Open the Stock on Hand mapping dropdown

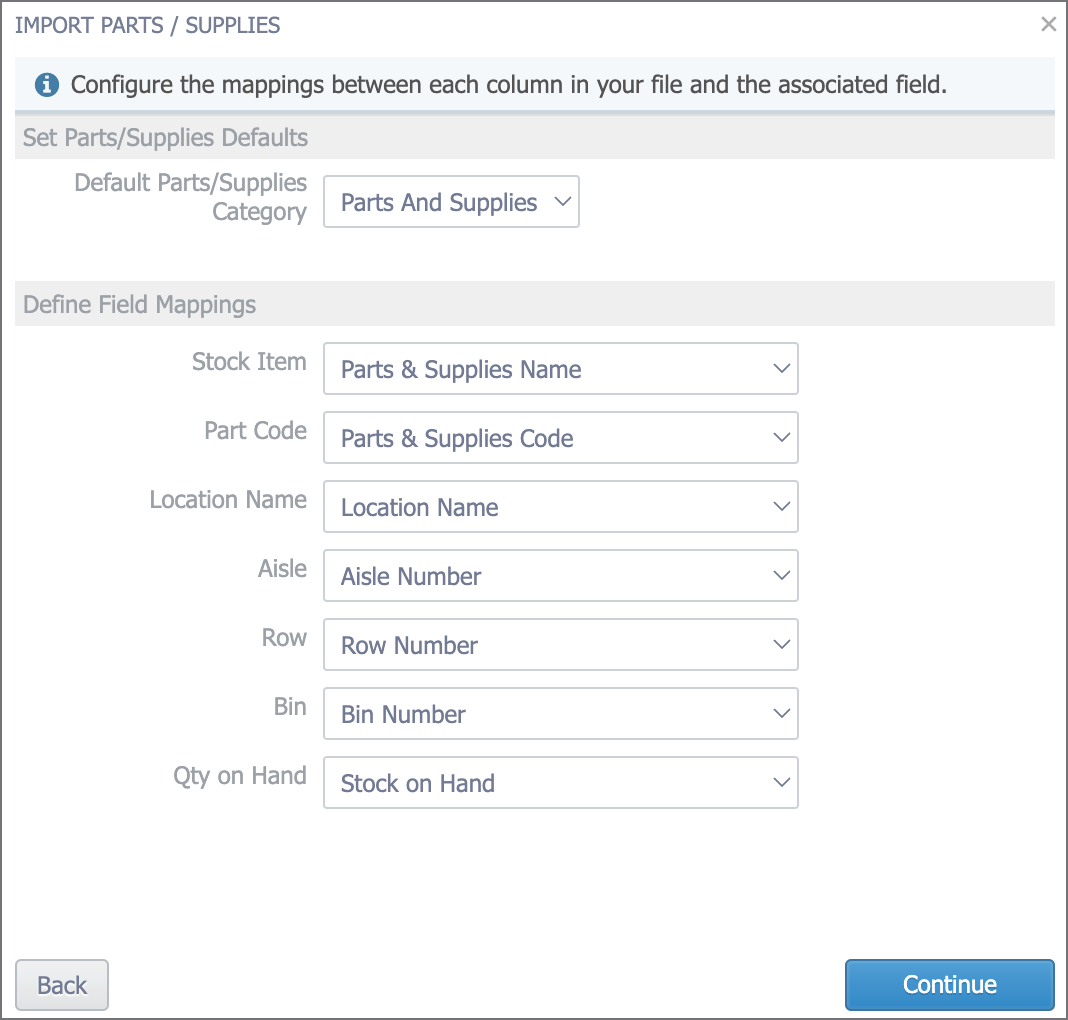coord(561,782)
